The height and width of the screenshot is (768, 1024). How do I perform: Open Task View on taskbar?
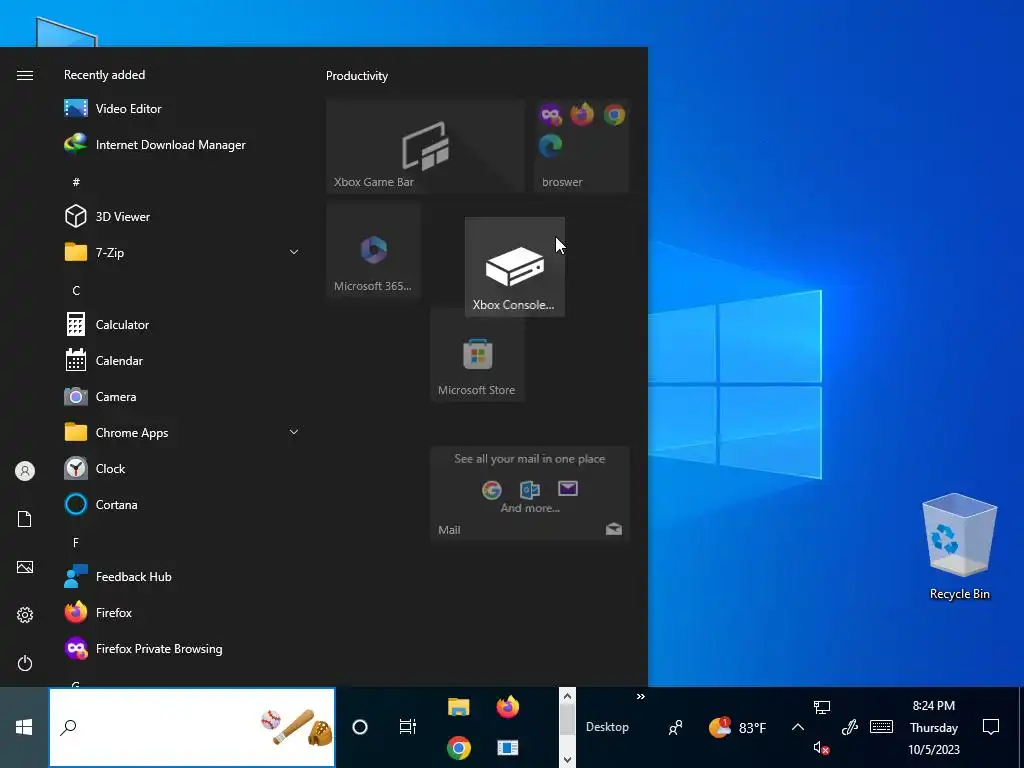[x=408, y=726]
